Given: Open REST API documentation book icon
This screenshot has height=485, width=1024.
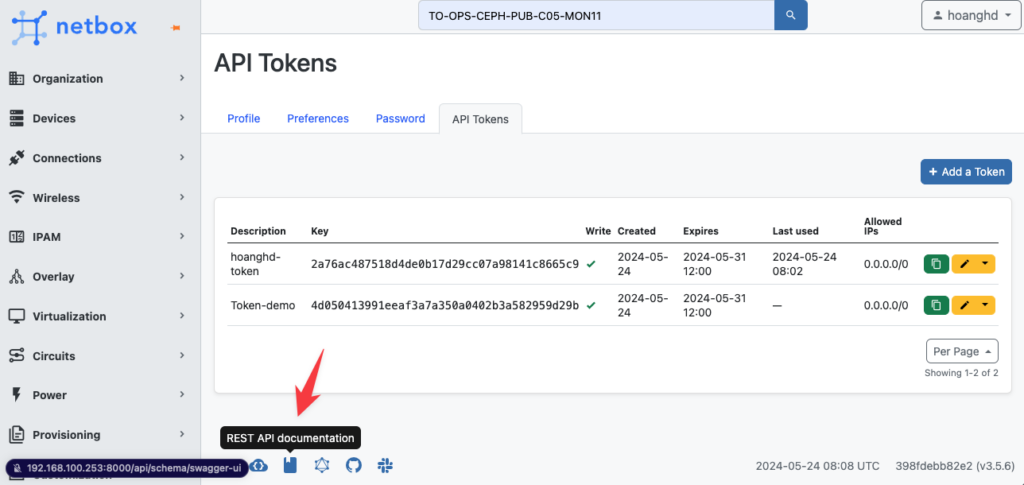Looking at the screenshot, I should click(x=291, y=465).
